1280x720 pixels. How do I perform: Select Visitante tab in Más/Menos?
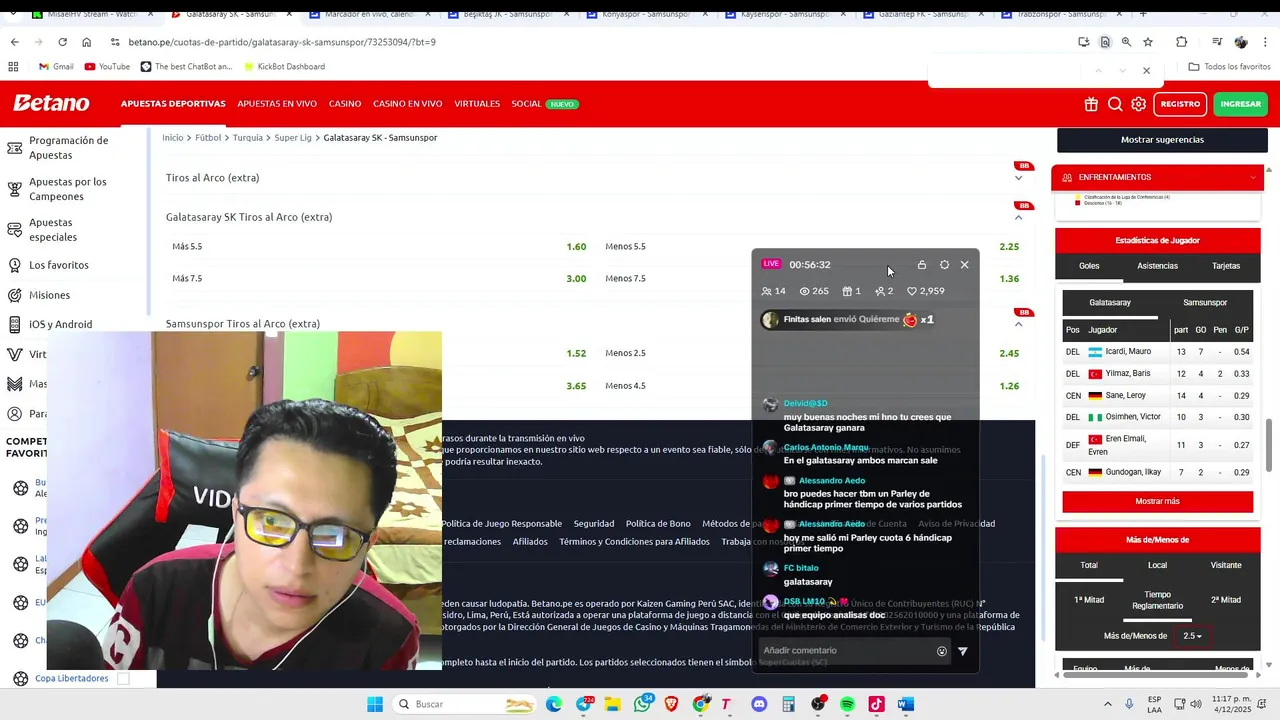pos(1226,566)
